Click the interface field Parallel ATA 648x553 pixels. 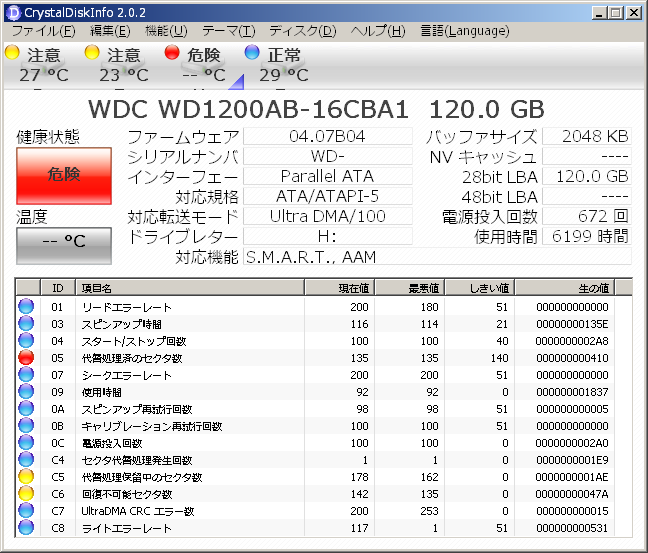(x=328, y=176)
